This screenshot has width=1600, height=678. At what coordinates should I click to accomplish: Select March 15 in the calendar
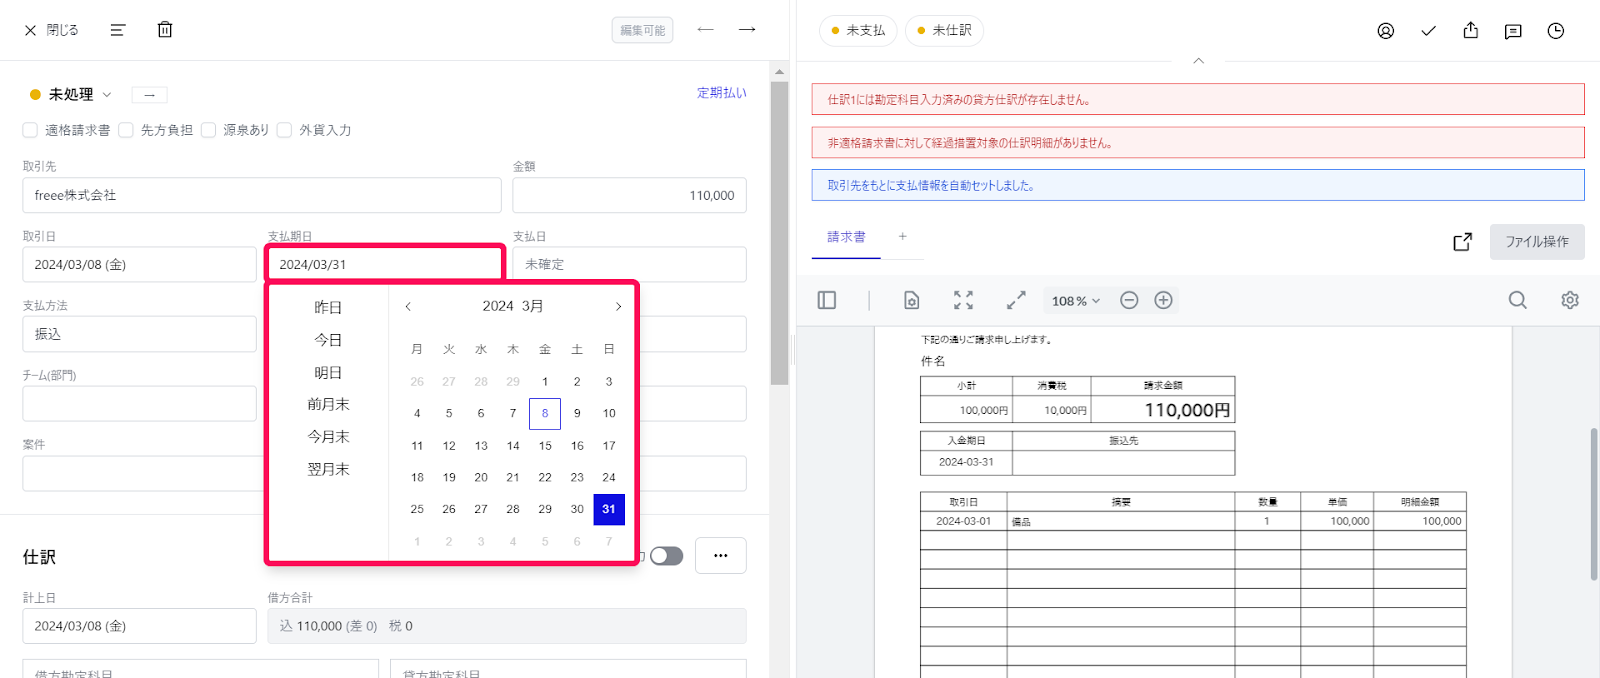[x=545, y=445]
